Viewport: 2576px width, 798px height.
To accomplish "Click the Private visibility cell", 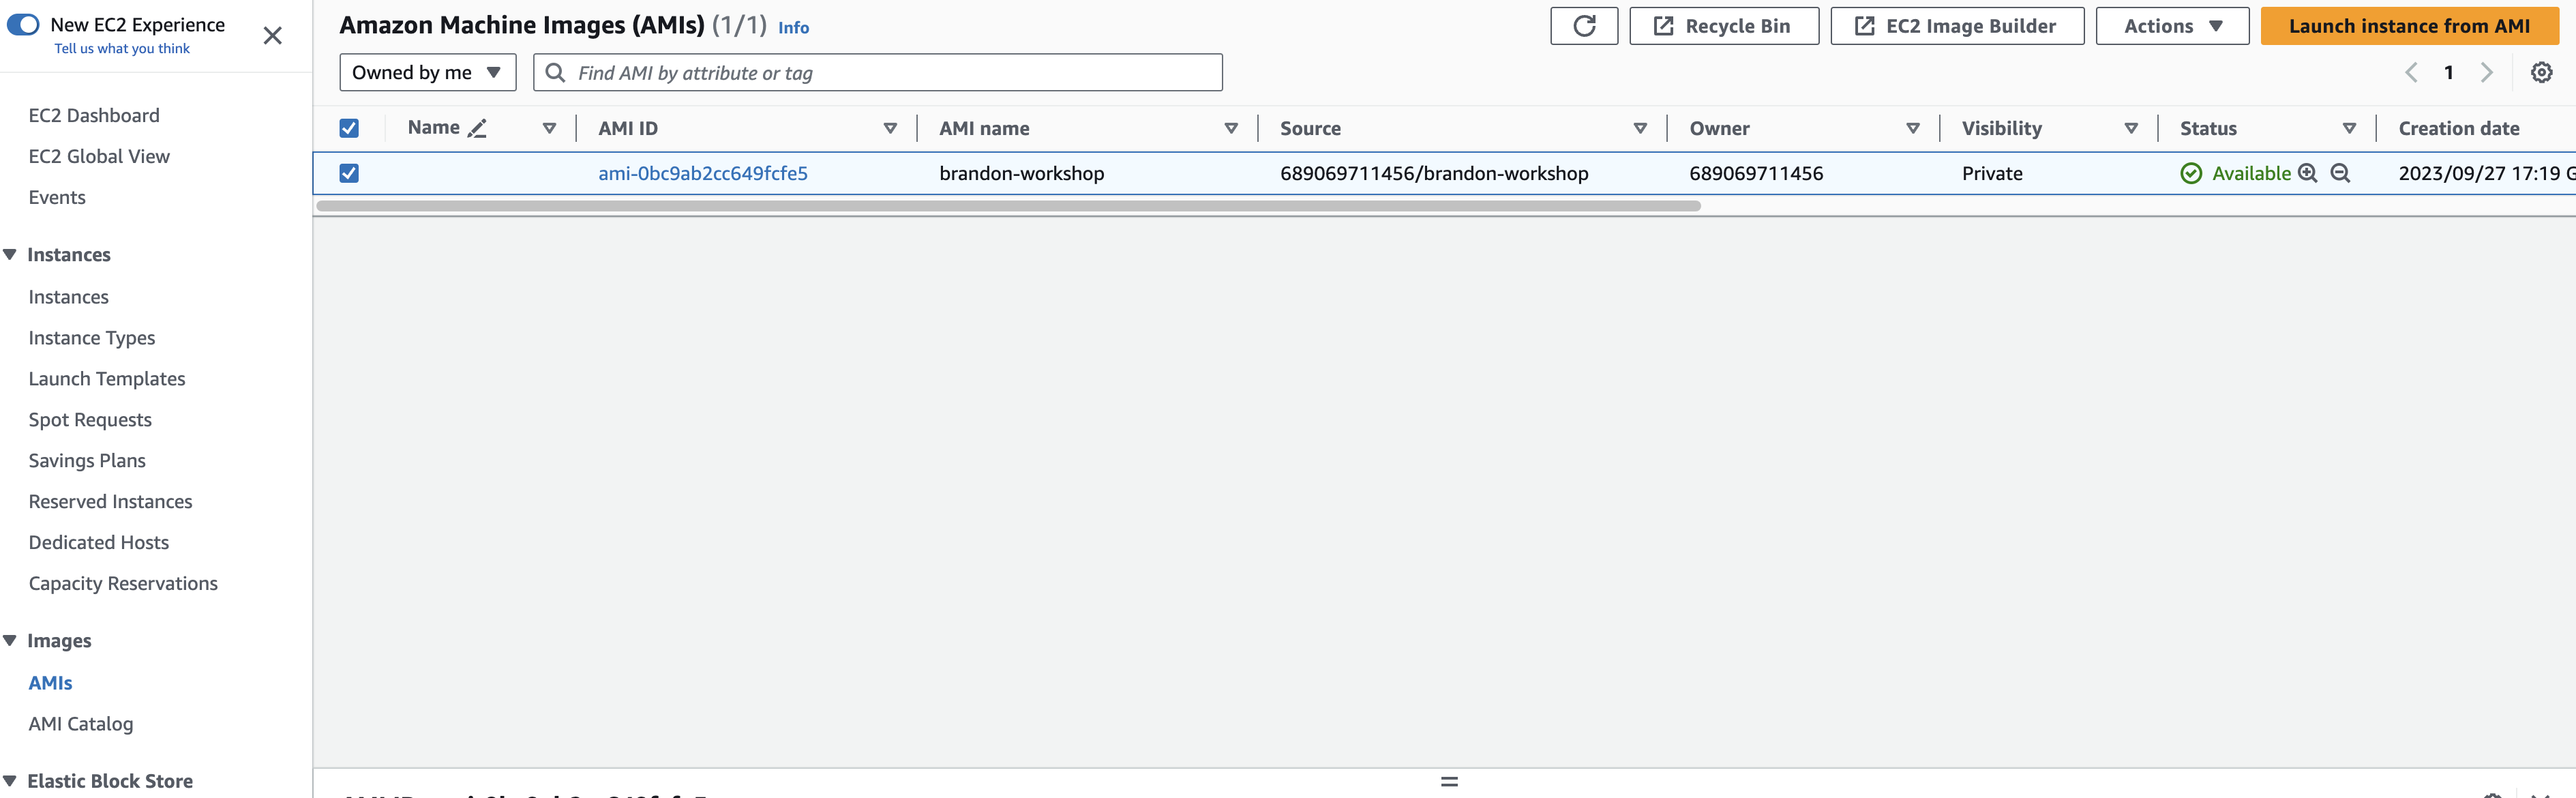I will pyautogui.click(x=1992, y=173).
